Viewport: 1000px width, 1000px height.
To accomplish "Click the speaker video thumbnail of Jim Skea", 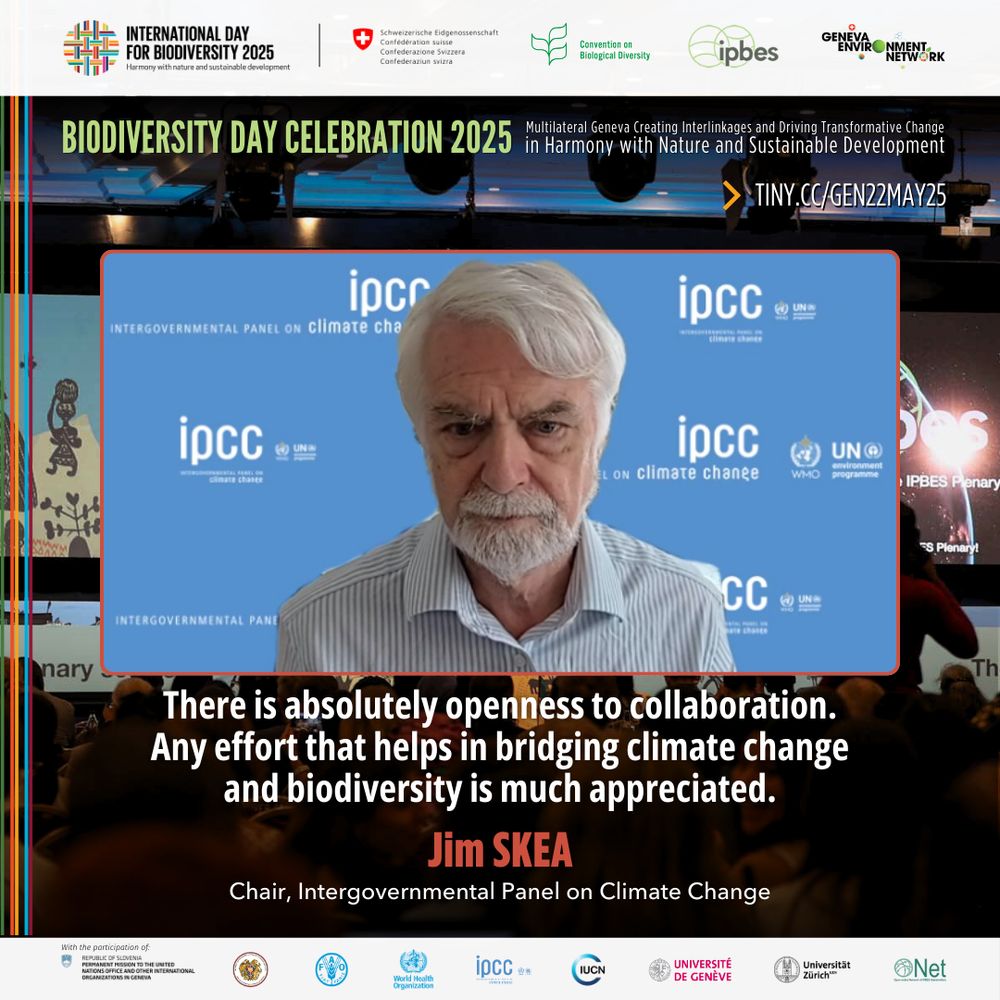I will pyautogui.click(x=500, y=462).
